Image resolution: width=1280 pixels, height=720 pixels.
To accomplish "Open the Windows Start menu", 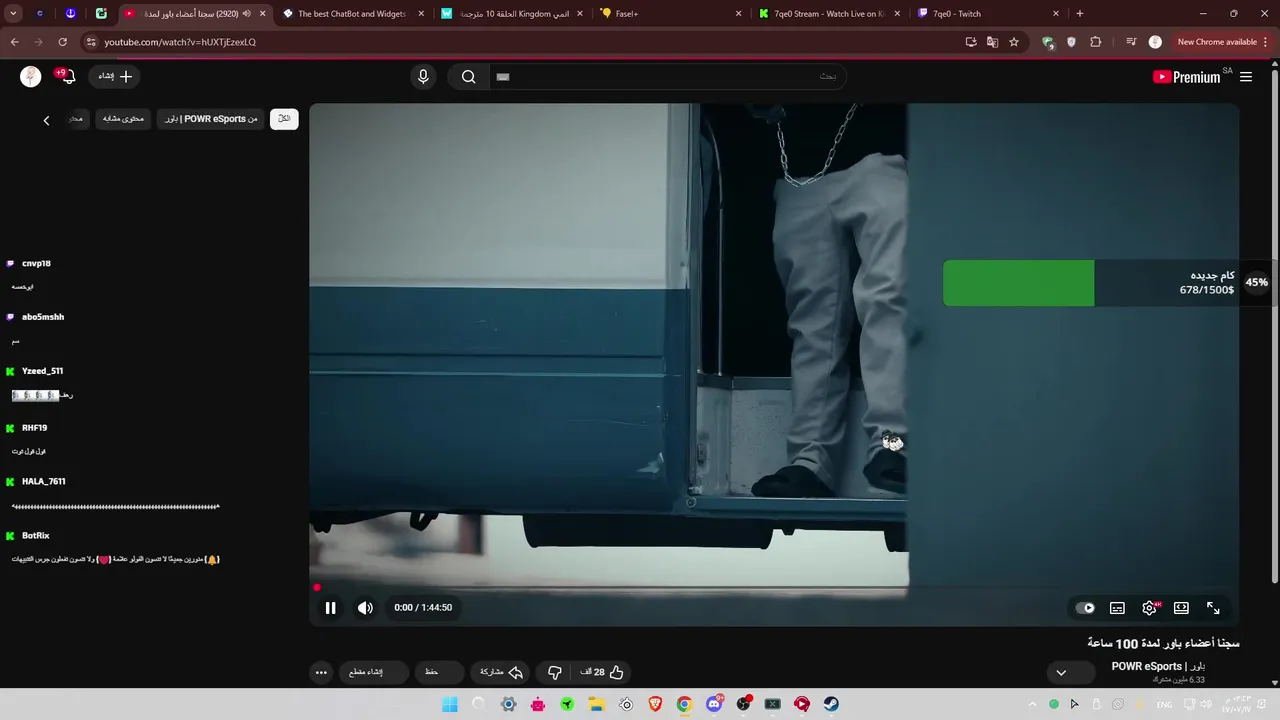I will click(x=450, y=704).
